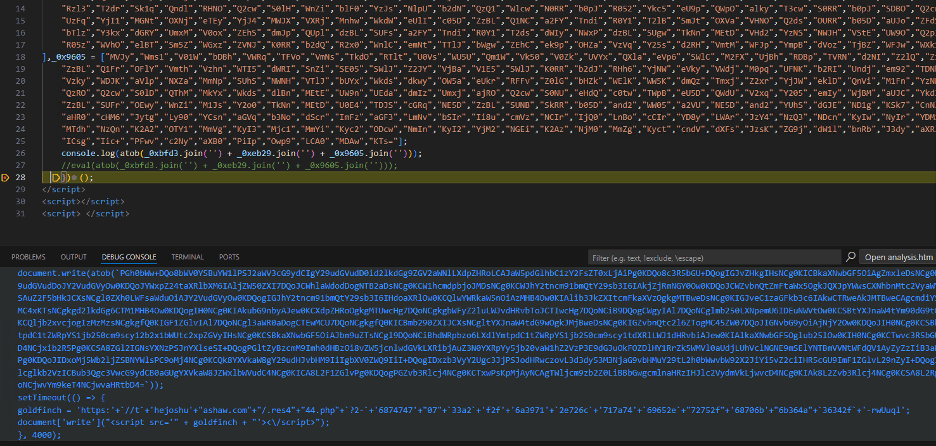Screen dimensions: 936x446
Task: Click the <script> </script> tag on line 31
Action: point(85,213)
